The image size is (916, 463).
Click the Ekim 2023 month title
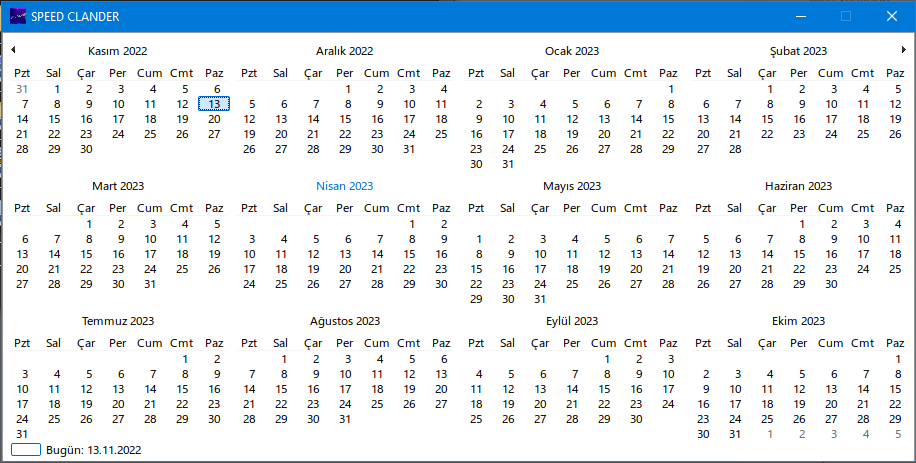[799, 321]
